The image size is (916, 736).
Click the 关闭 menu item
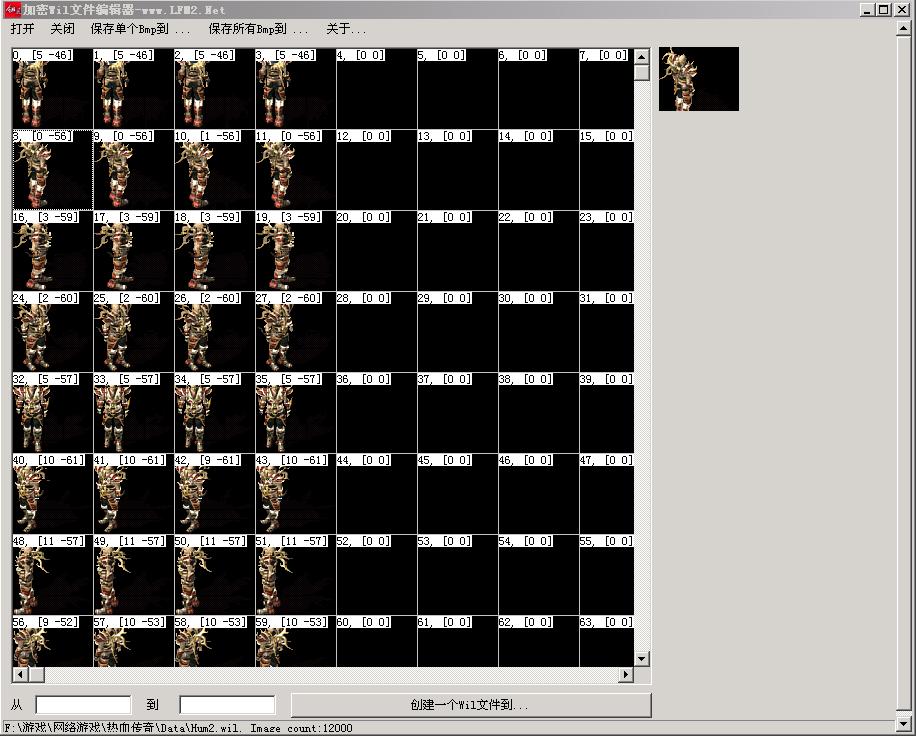[x=62, y=29]
